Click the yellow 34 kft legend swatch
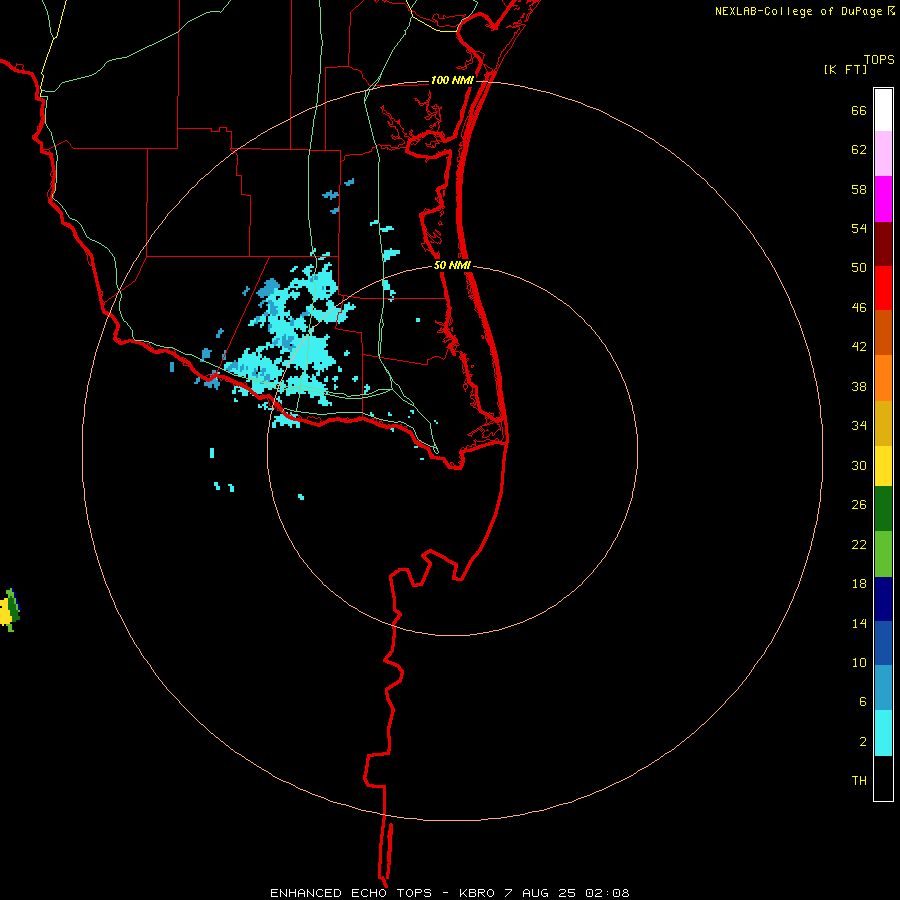This screenshot has height=900, width=900. (x=883, y=465)
